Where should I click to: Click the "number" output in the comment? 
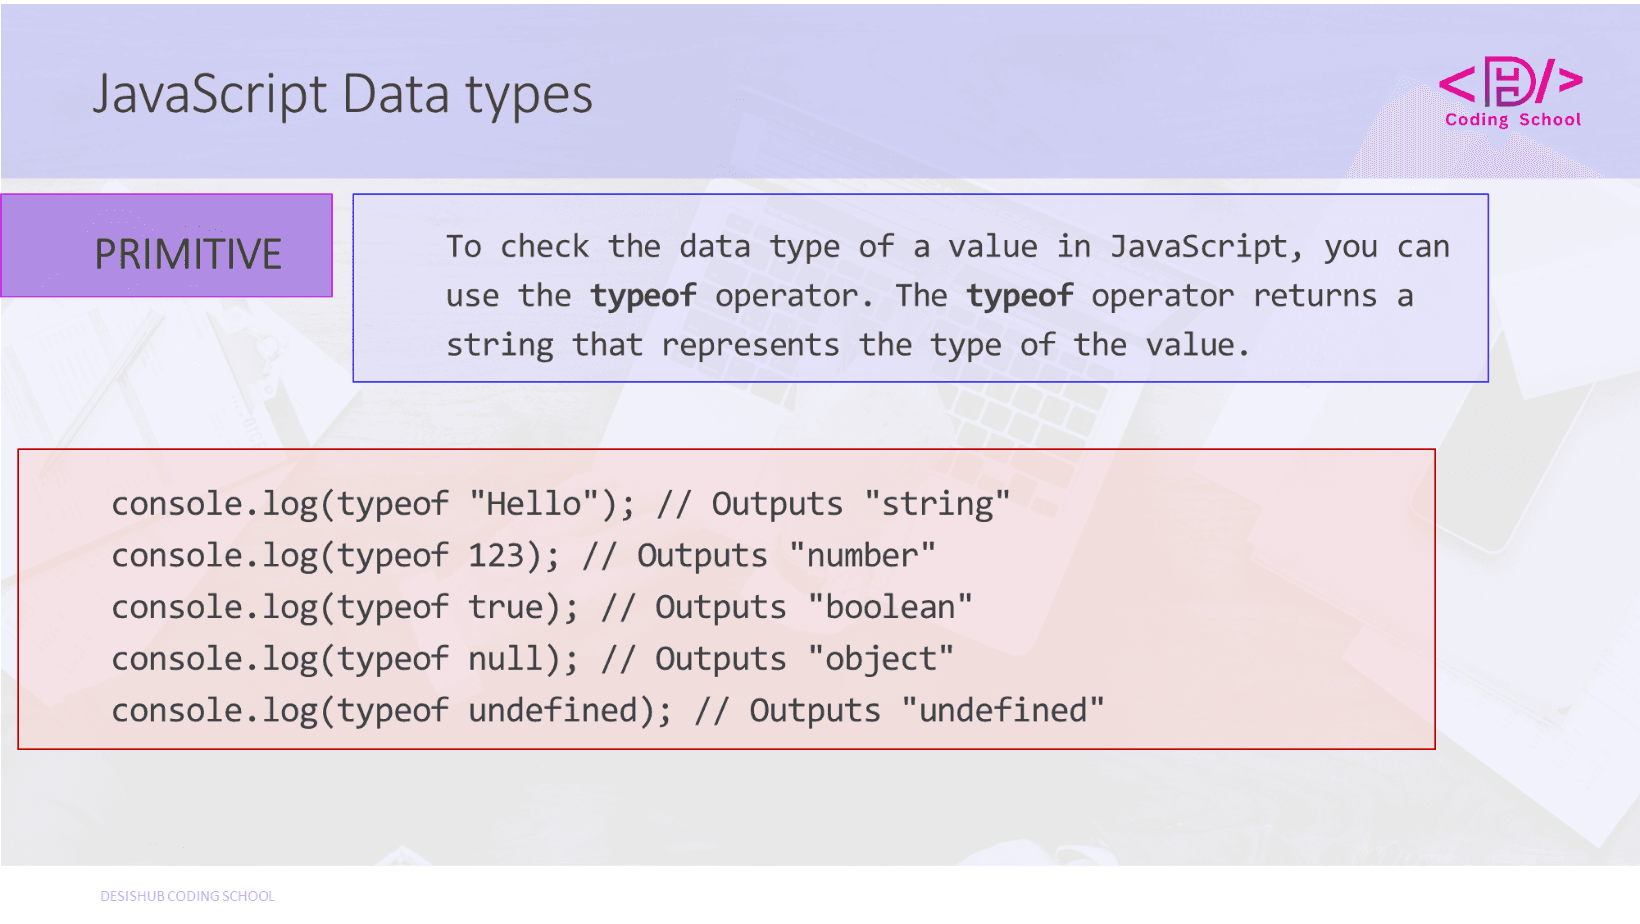click(862, 555)
